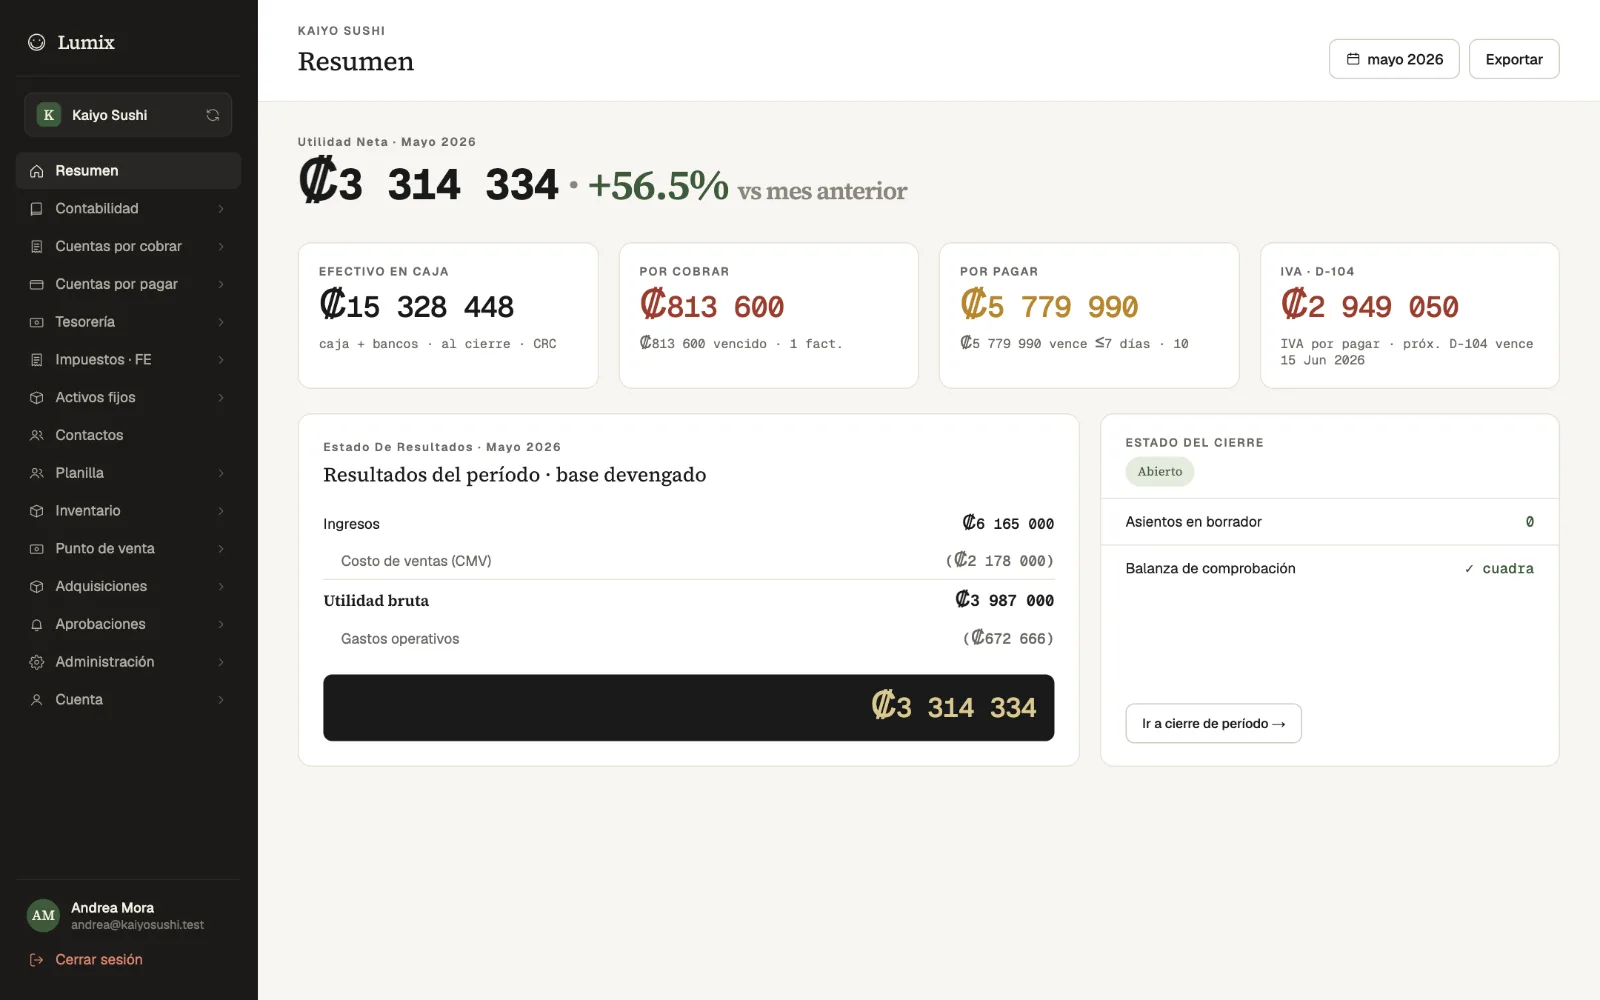Click the Aprobaciones bell icon
1600x1000 pixels.
pyautogui.click(x=37, y=624)
